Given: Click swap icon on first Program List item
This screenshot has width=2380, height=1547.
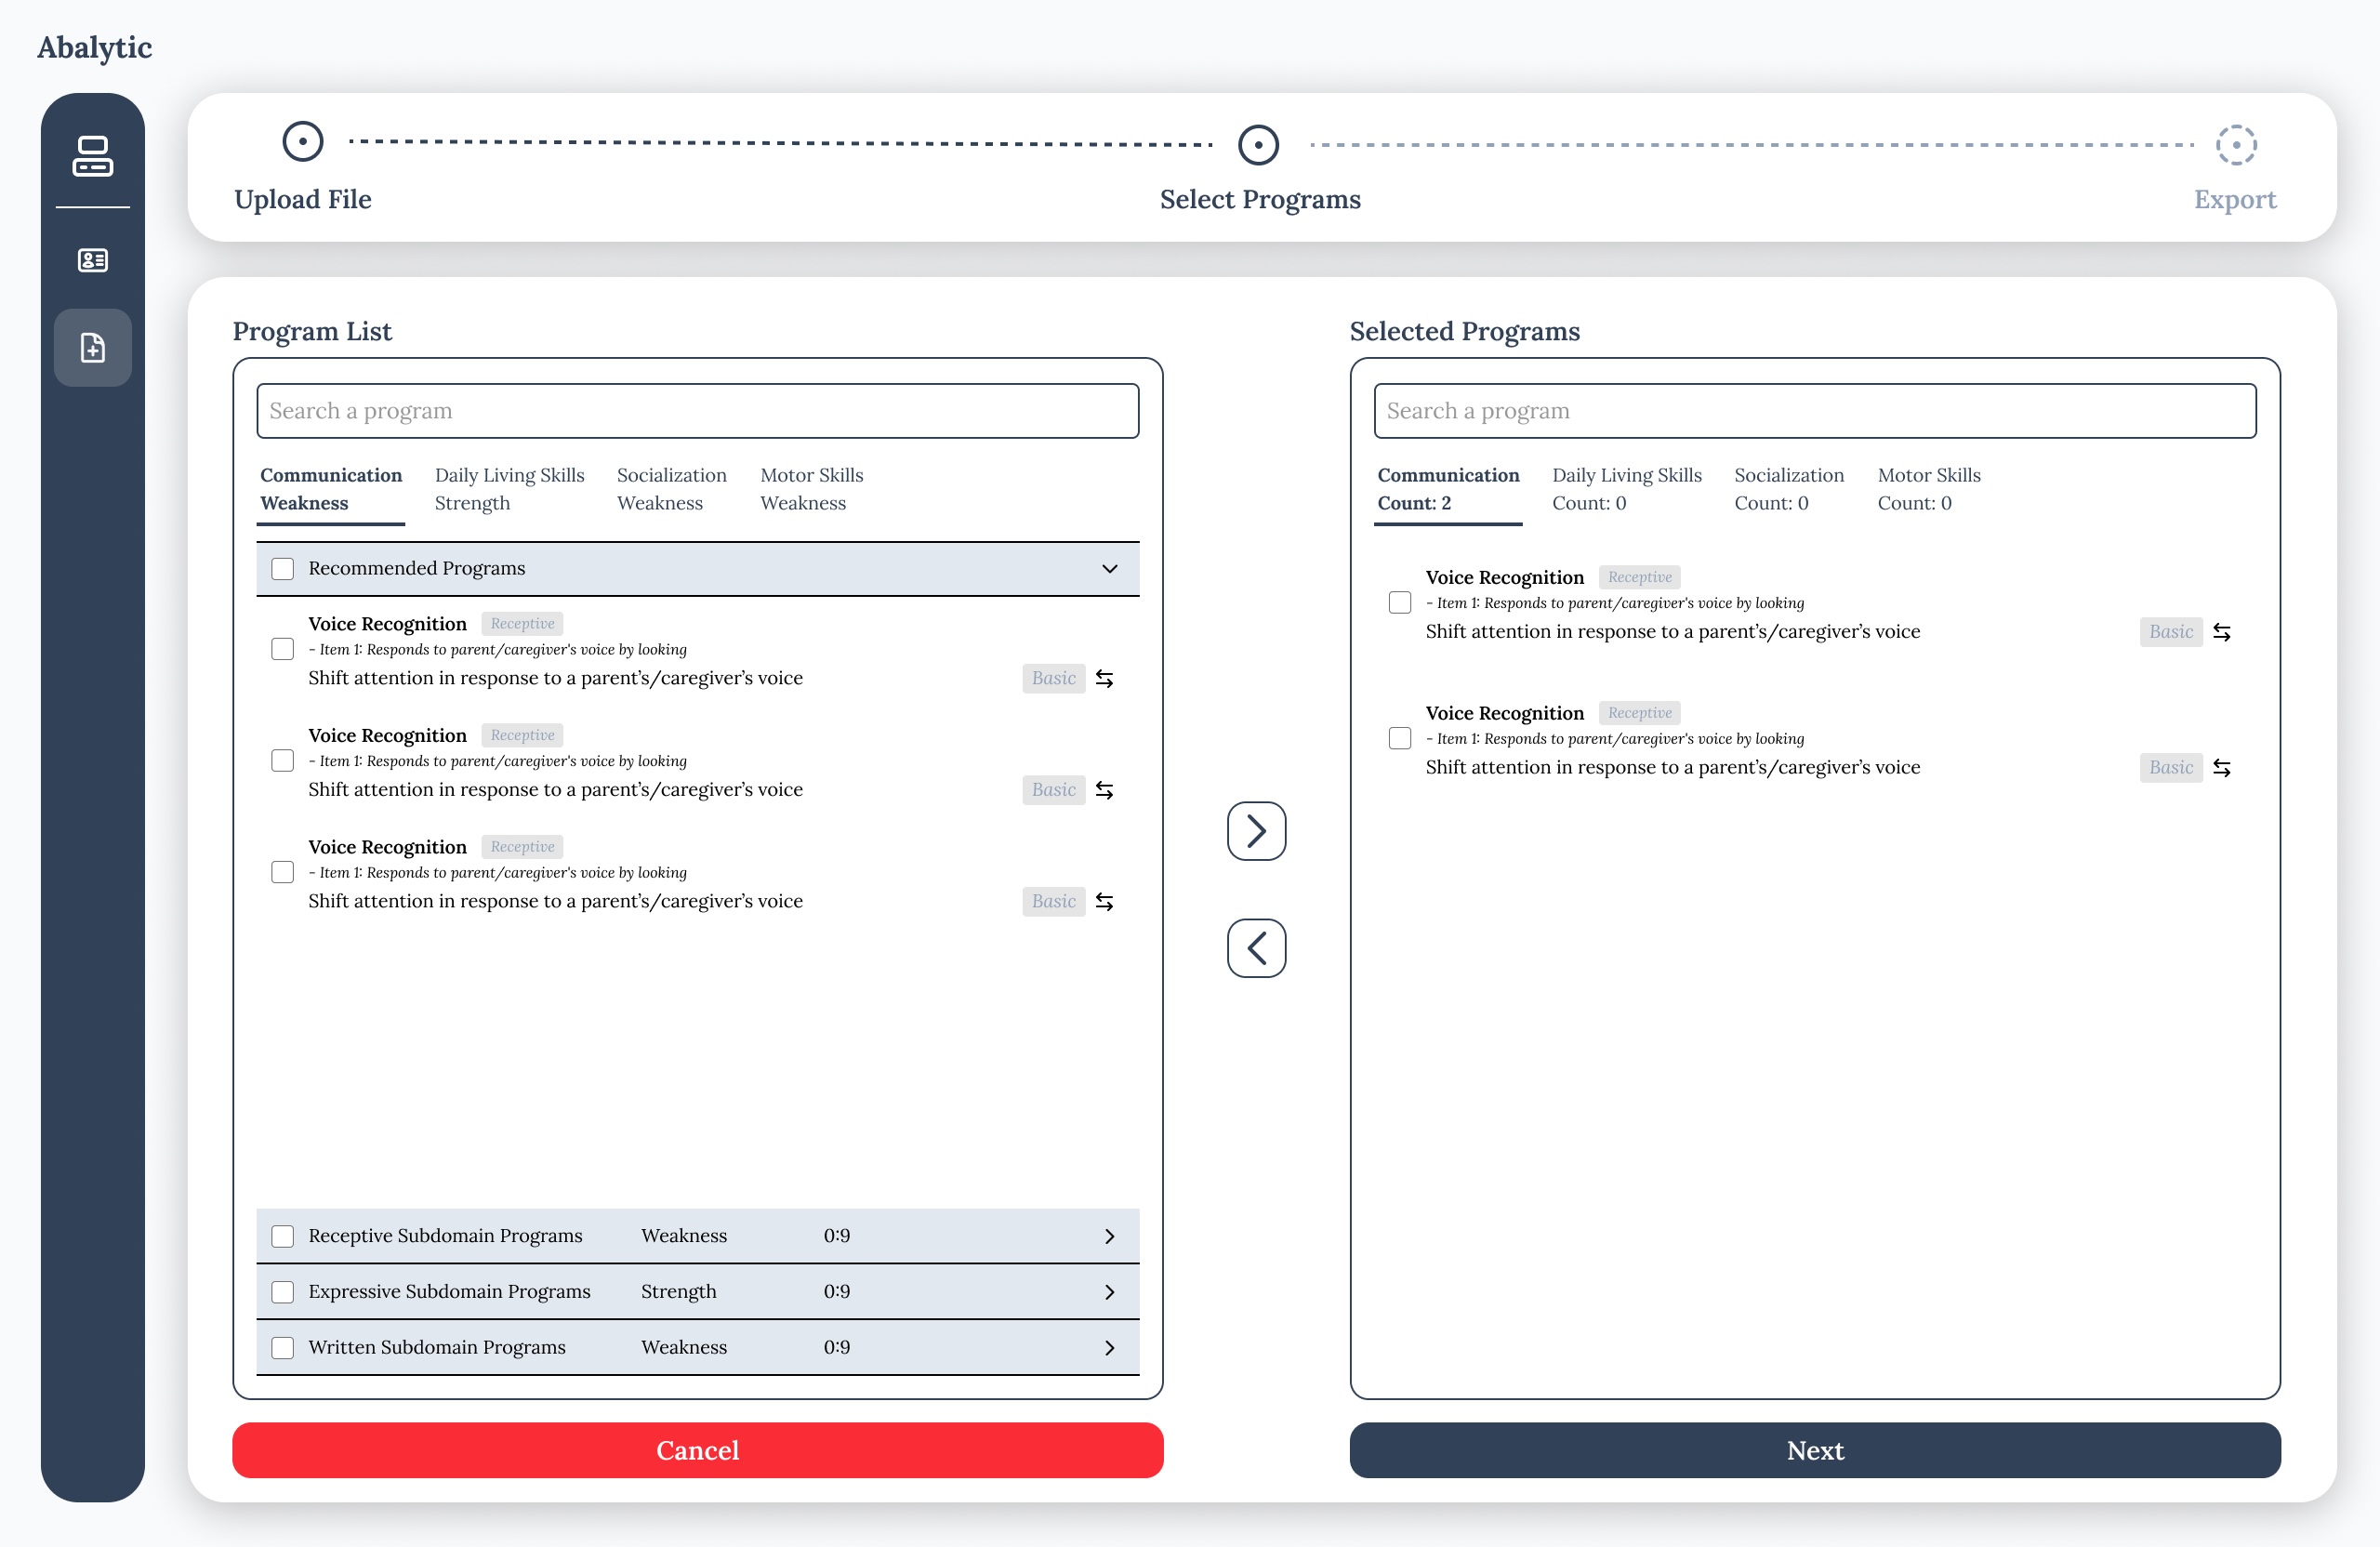Looking at the screenshot, I should (x=1104, y=679).
